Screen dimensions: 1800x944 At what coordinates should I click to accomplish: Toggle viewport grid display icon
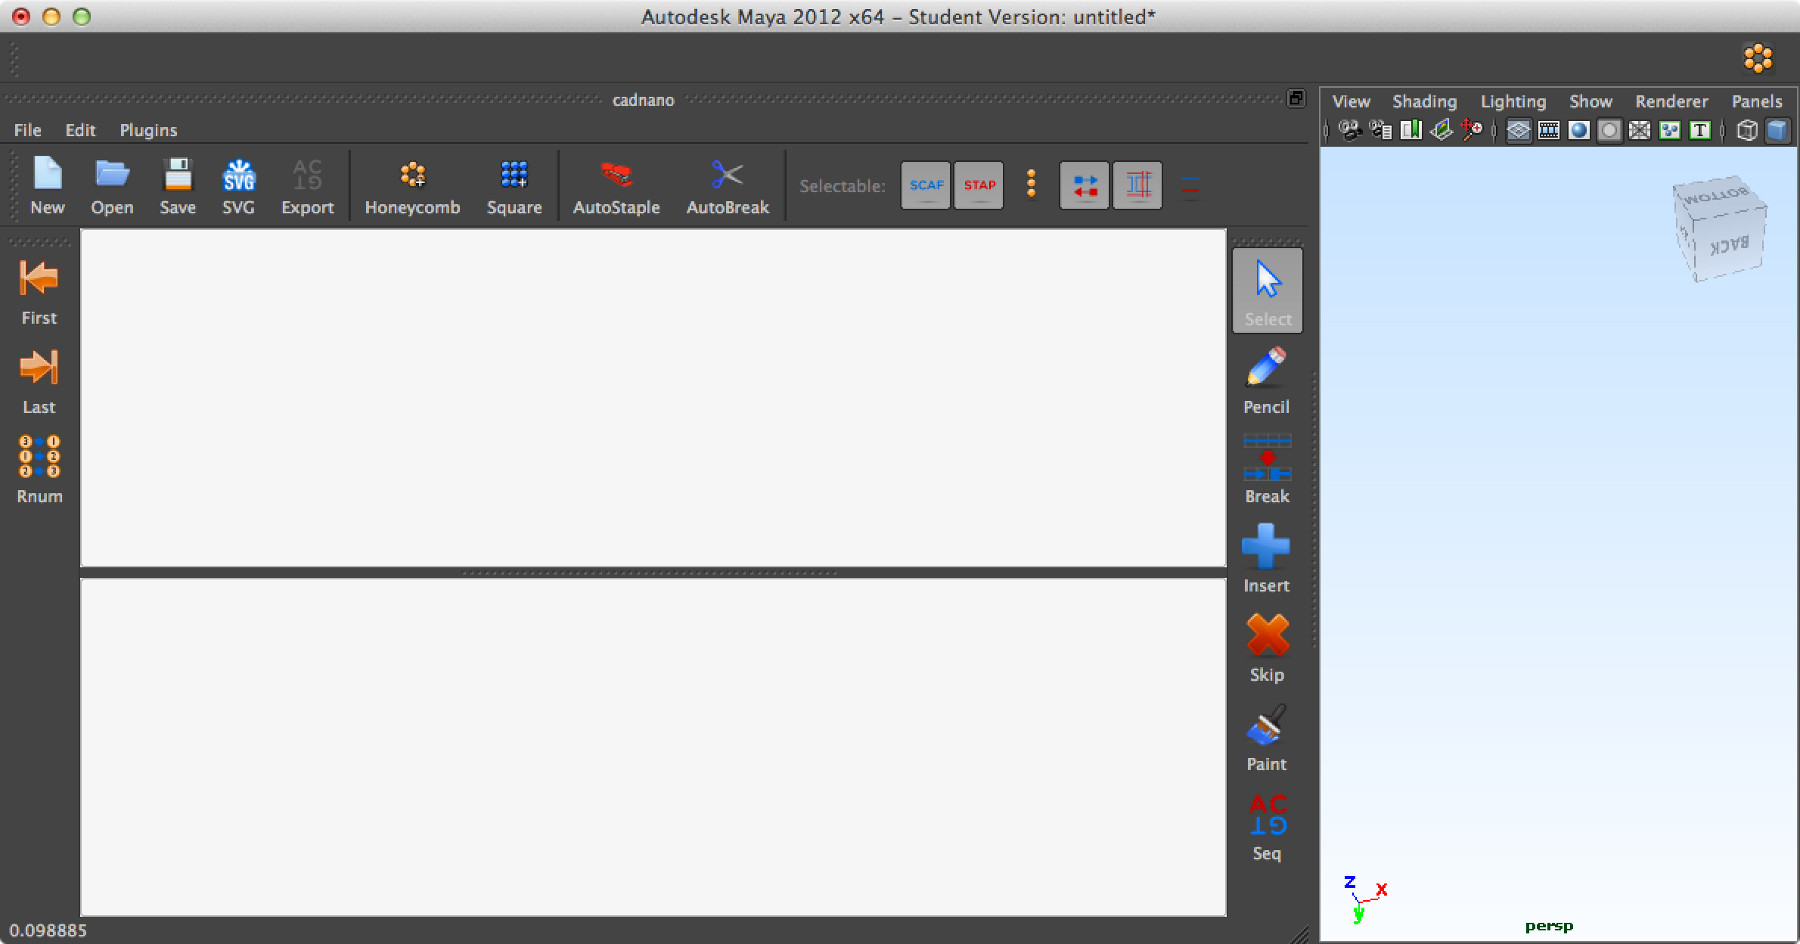pos(1518,131)
